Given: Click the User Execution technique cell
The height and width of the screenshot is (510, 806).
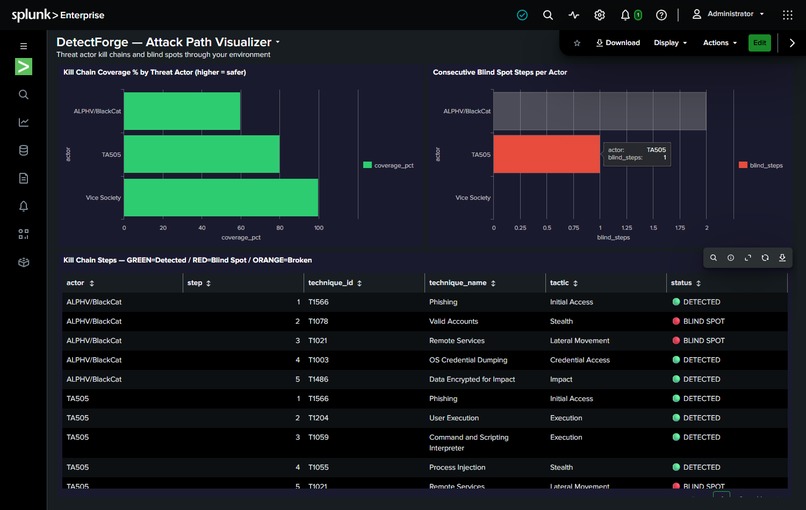Looking at the screenshot, I should pyautogui.click(x=454, y=418).
